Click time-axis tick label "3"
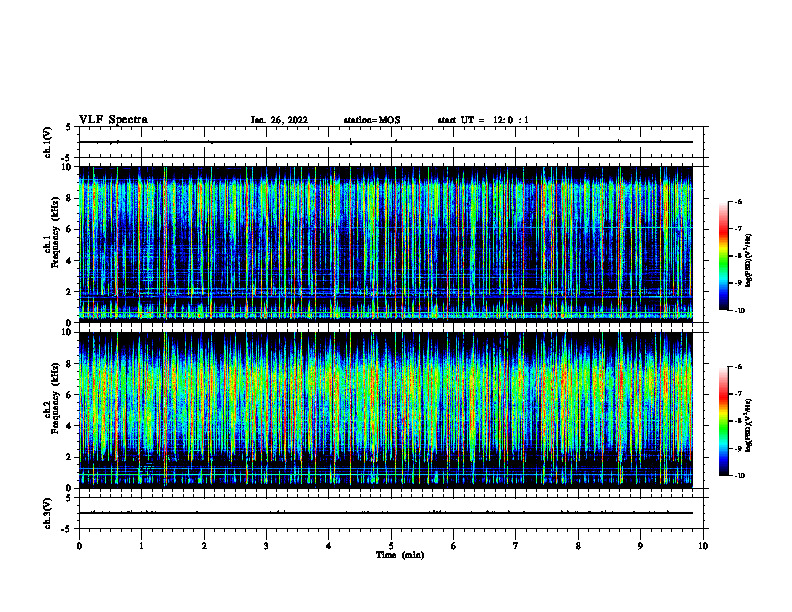Image resolution: width=792 pixels, height=612 pixels. click(x=266, y=546)
